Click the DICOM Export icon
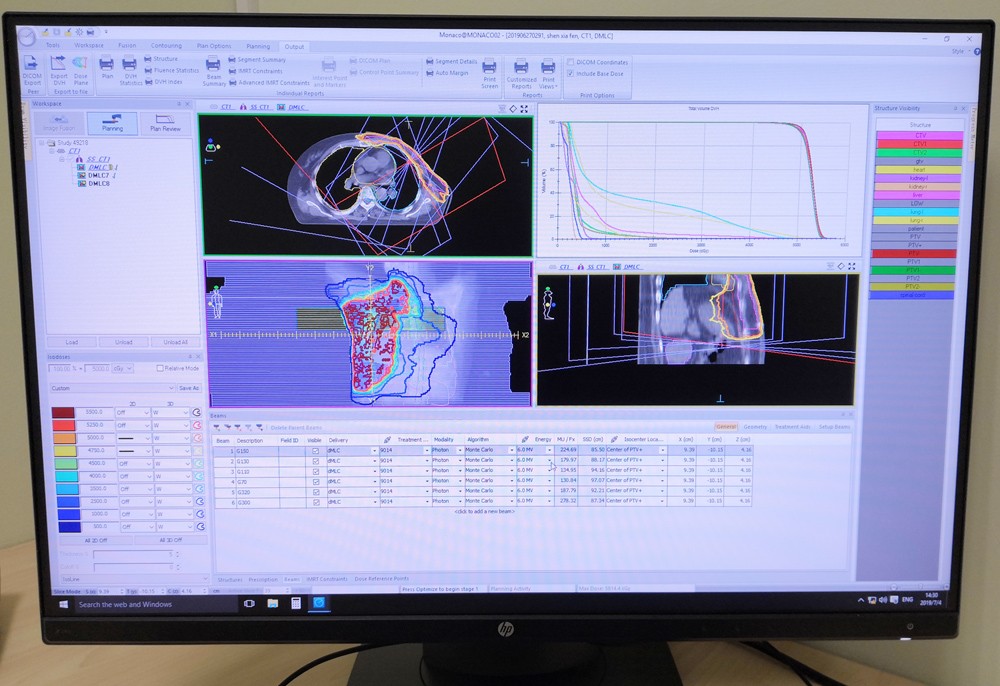1000x686 pixels. tap(32, 68)
